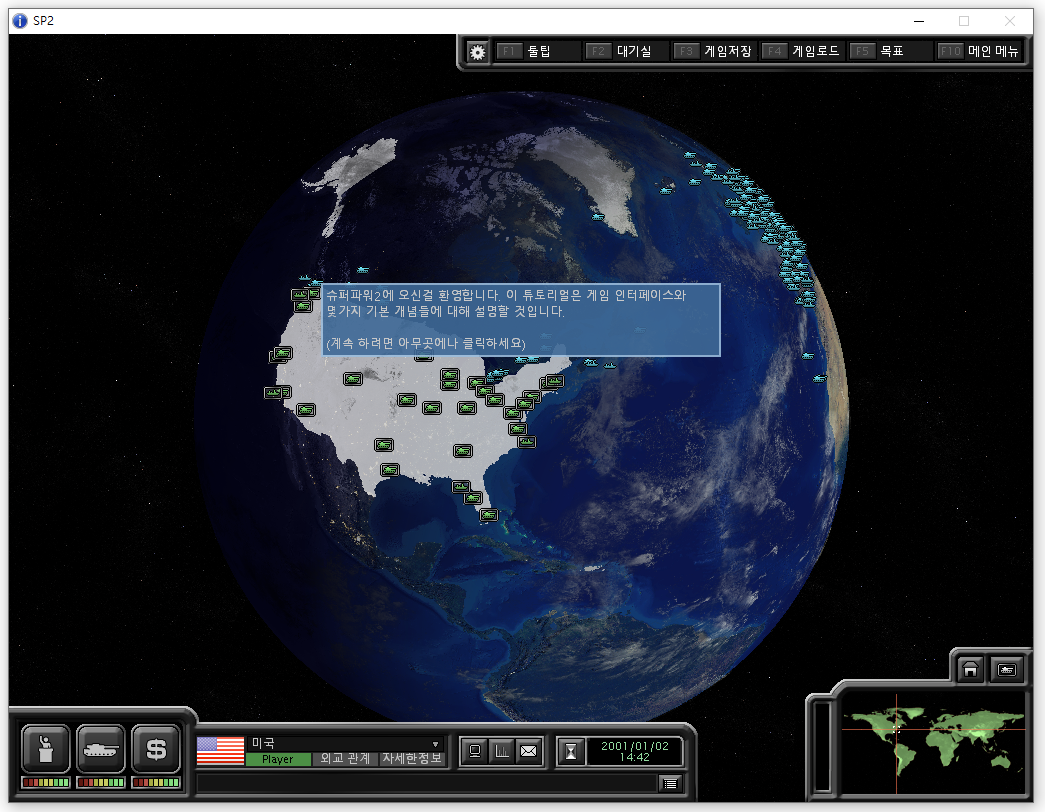Open the military panel tank icon
The image size is (1045, 812).
coord(101,749)
